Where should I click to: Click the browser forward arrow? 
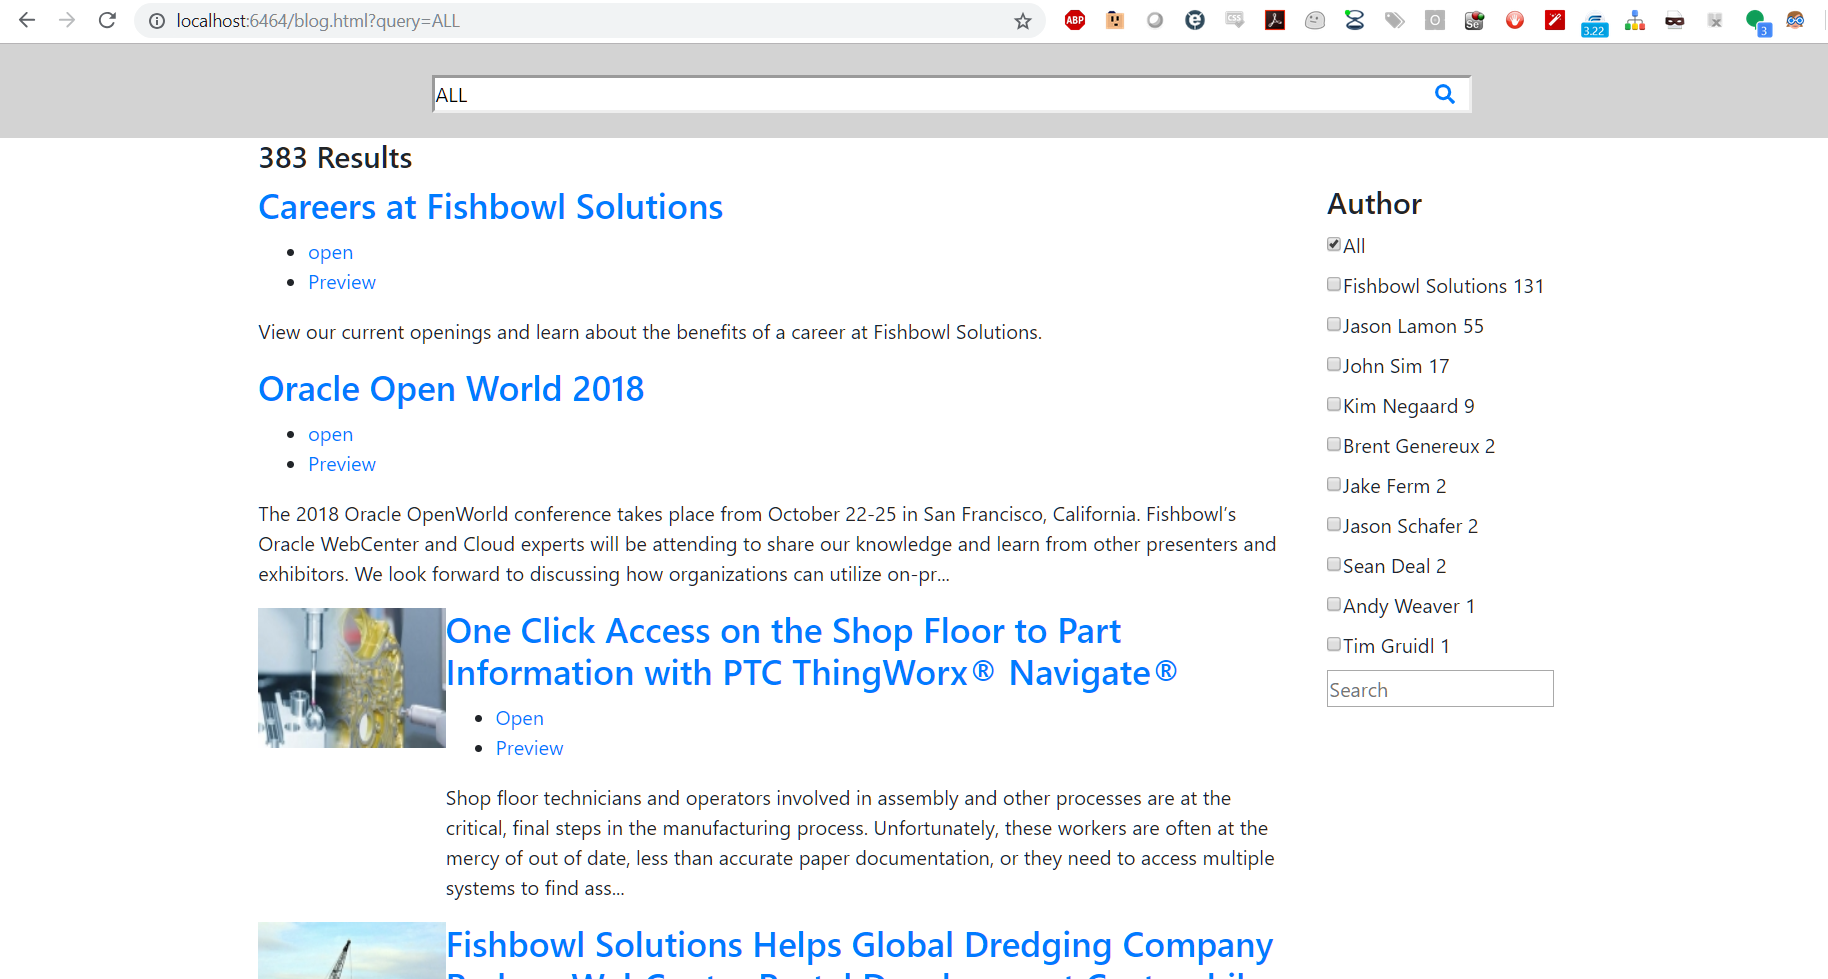point(67,20)
